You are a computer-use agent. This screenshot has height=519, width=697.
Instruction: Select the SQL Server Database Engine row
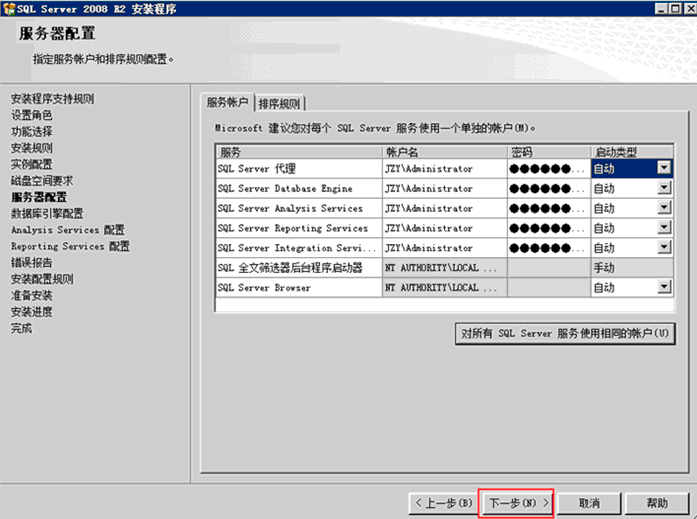[x=445, y=188]
